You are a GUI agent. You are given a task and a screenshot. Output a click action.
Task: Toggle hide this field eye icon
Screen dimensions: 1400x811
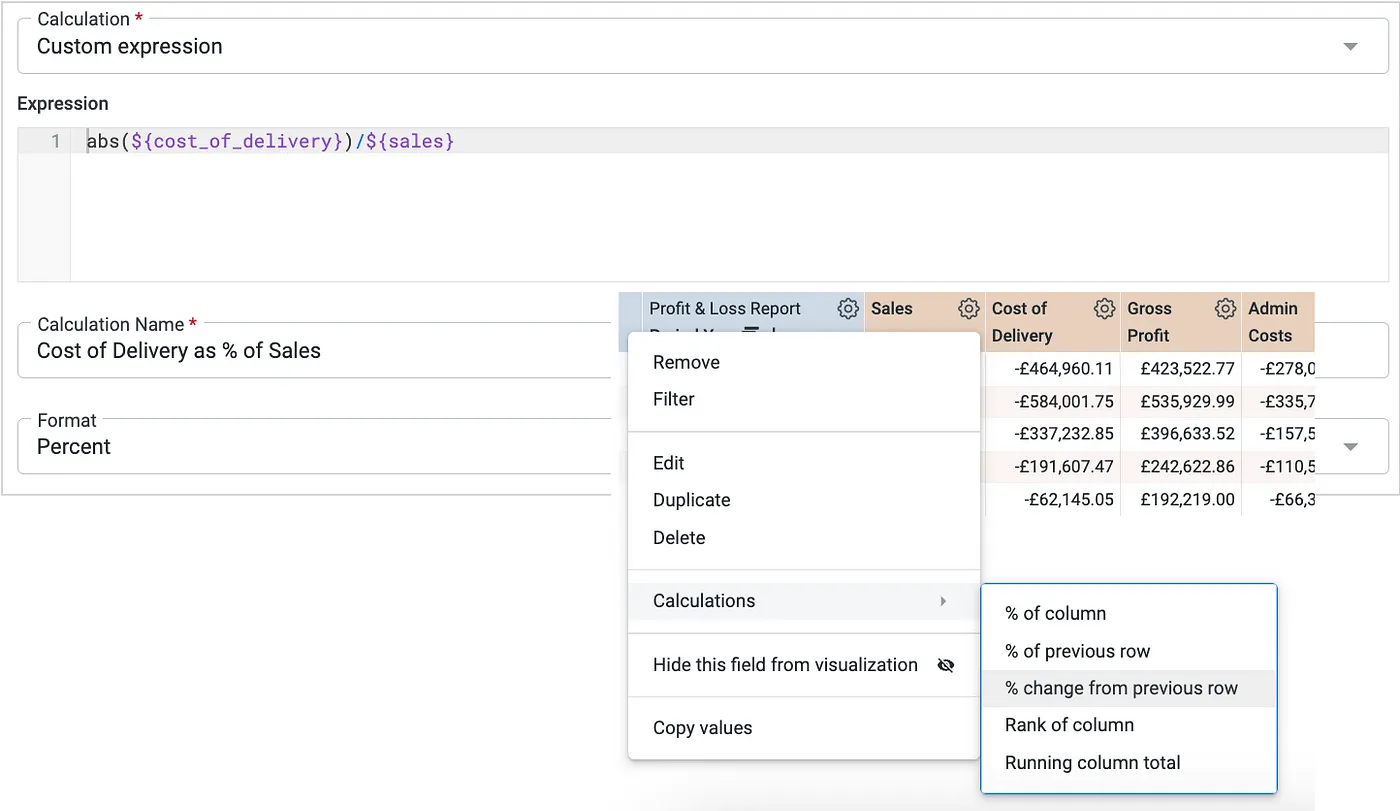945,666
